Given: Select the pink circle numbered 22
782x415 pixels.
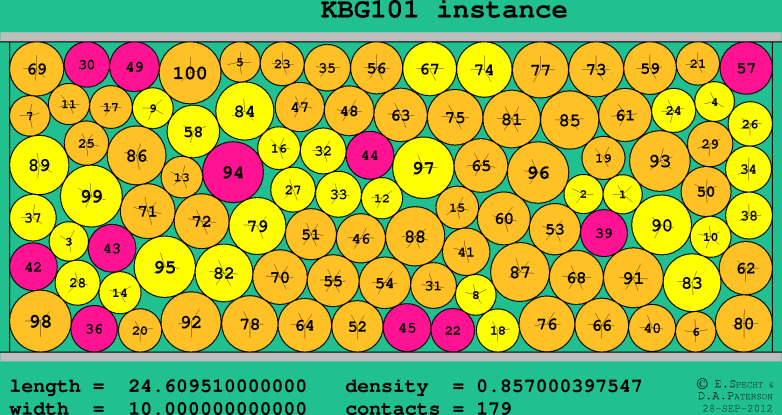Looking at the screenshot, I should 453,330.
